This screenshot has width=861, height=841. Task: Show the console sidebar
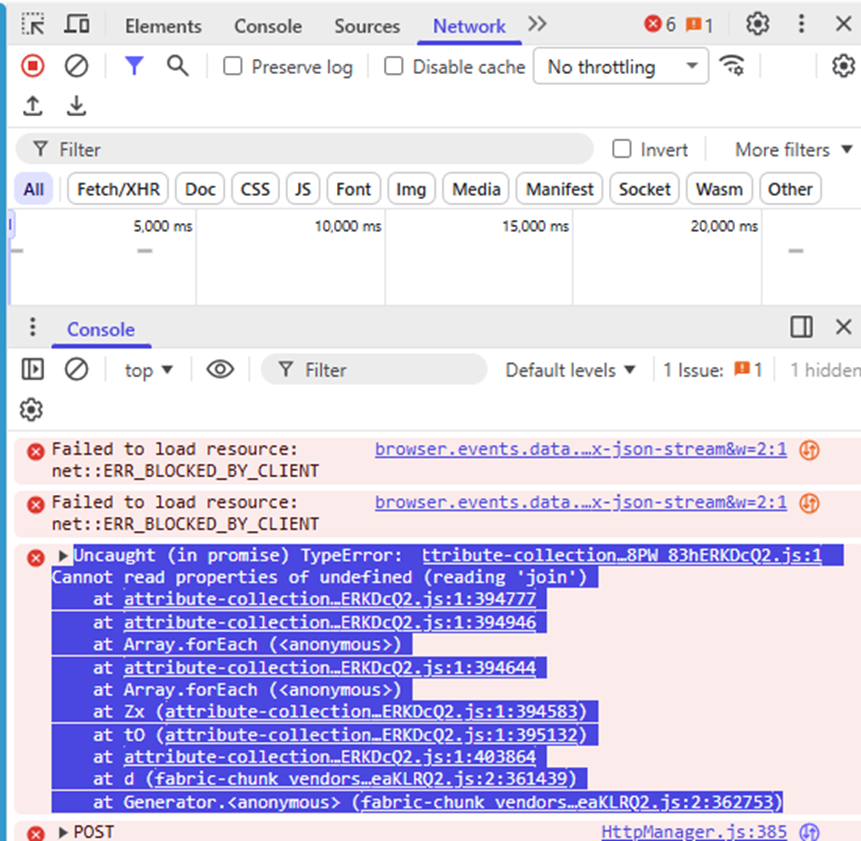(33, 369)
